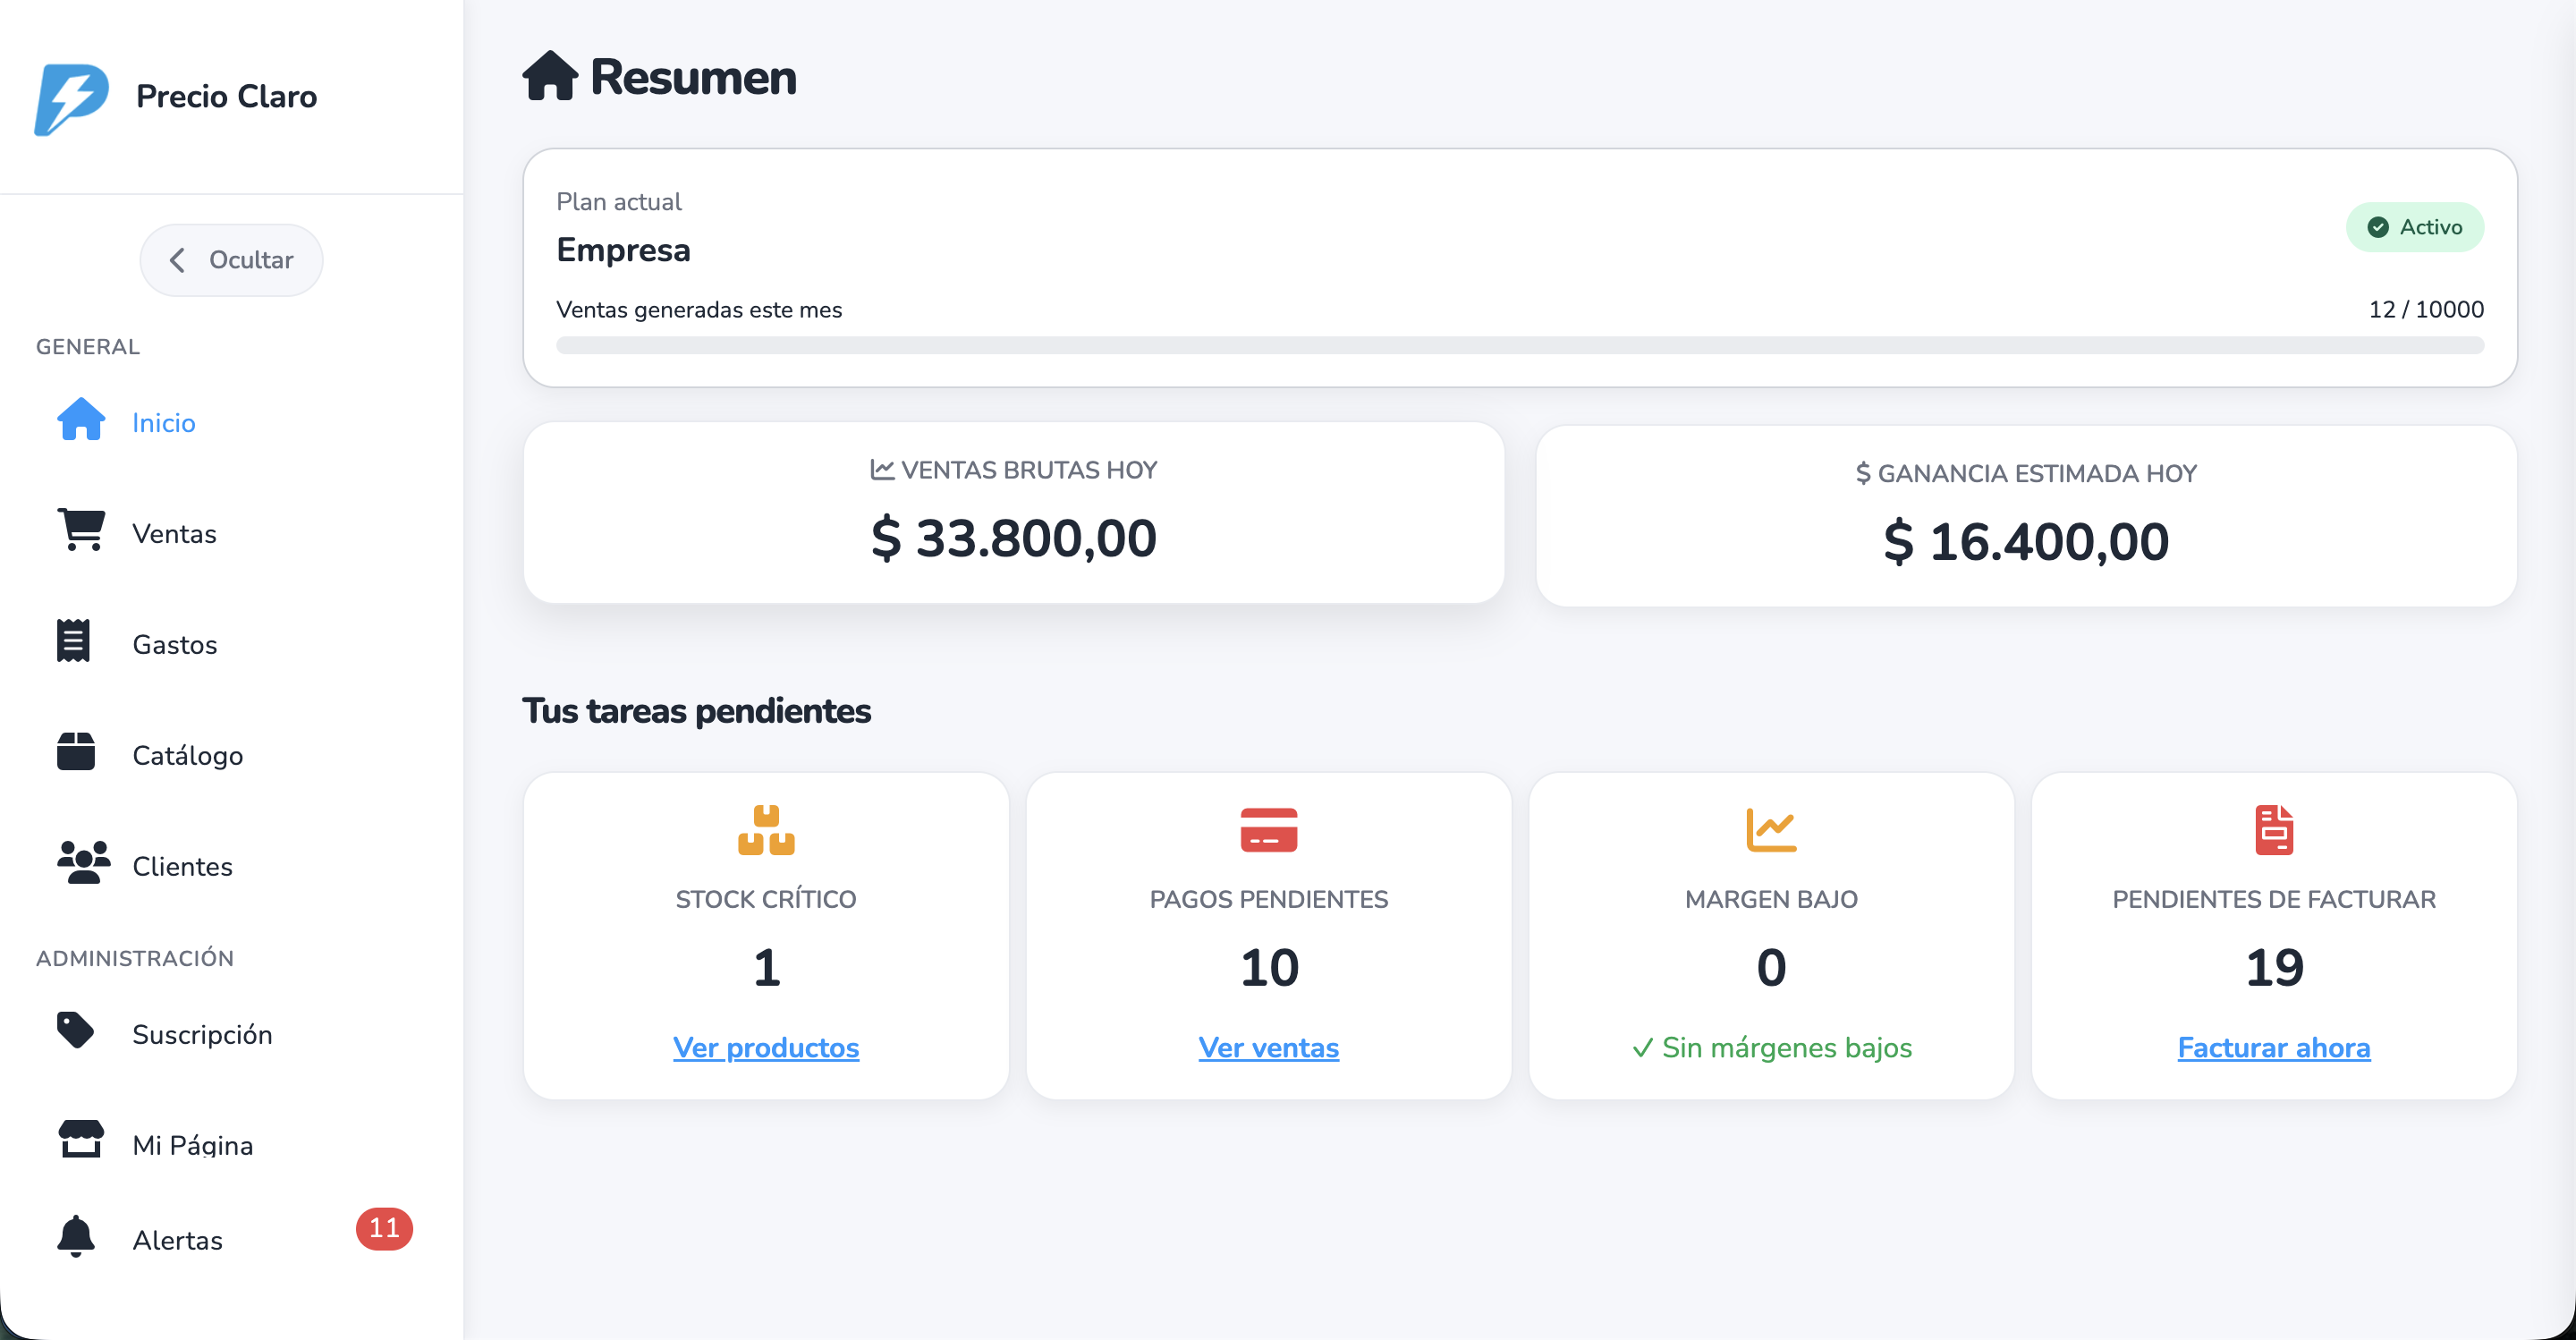This screenshot has width=2576, height=1340.
Task: Click the Stock Crítico boxes icon
Action: tap(766, 830)
